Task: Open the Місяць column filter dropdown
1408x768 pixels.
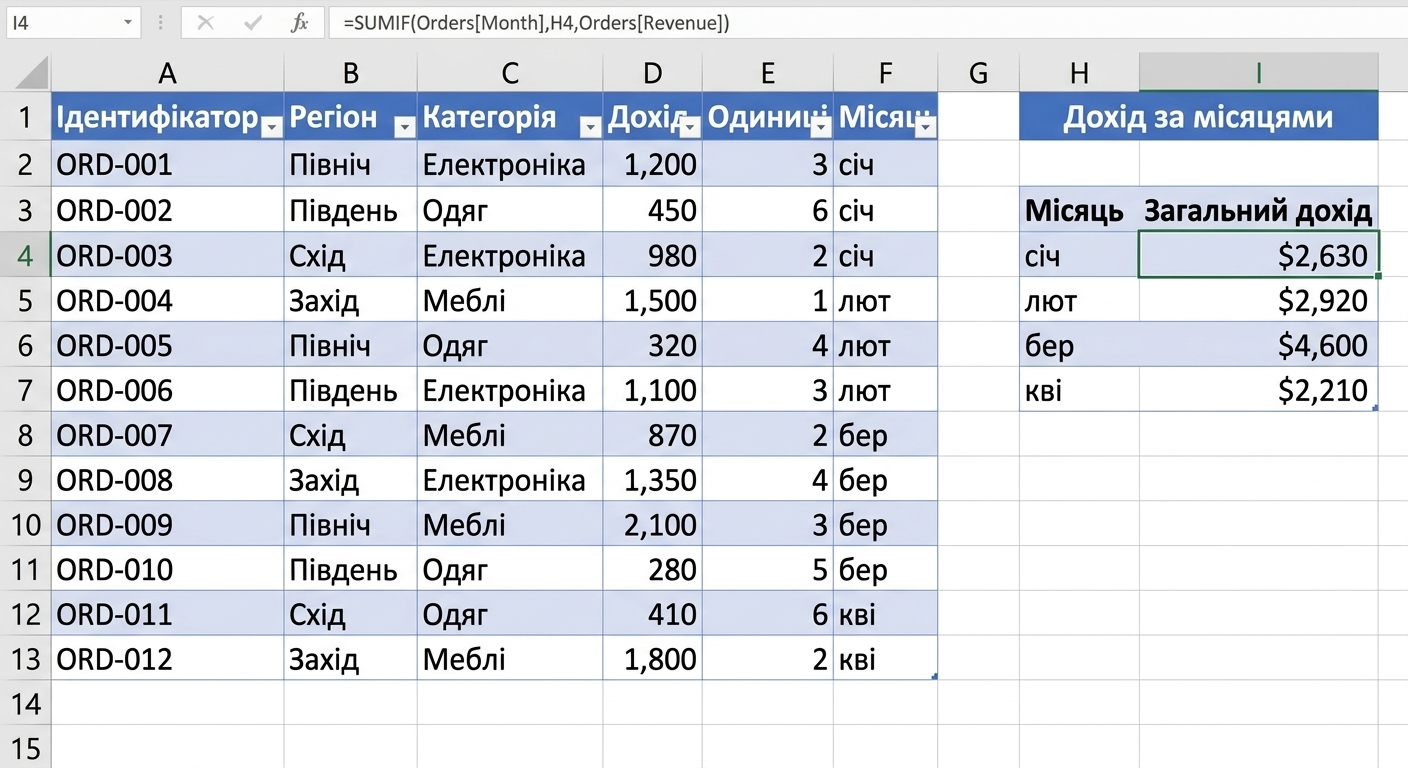Action: pyautogui.click(x=926, y=126)
